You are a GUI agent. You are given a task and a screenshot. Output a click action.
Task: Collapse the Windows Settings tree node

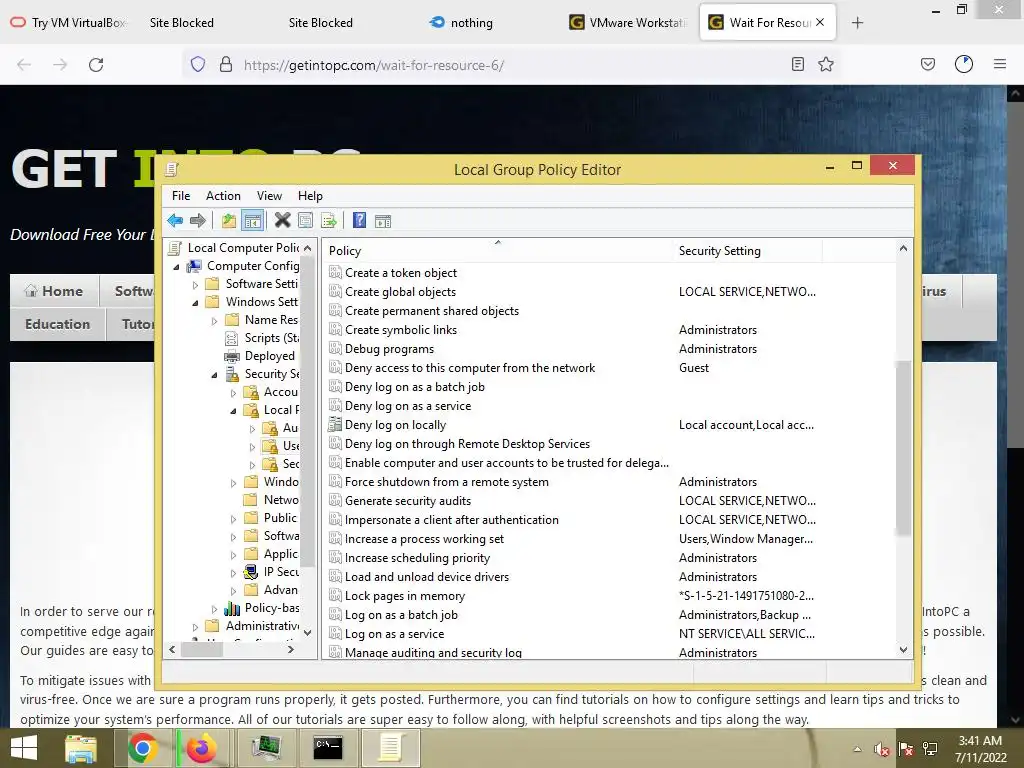tap(195, 303)
